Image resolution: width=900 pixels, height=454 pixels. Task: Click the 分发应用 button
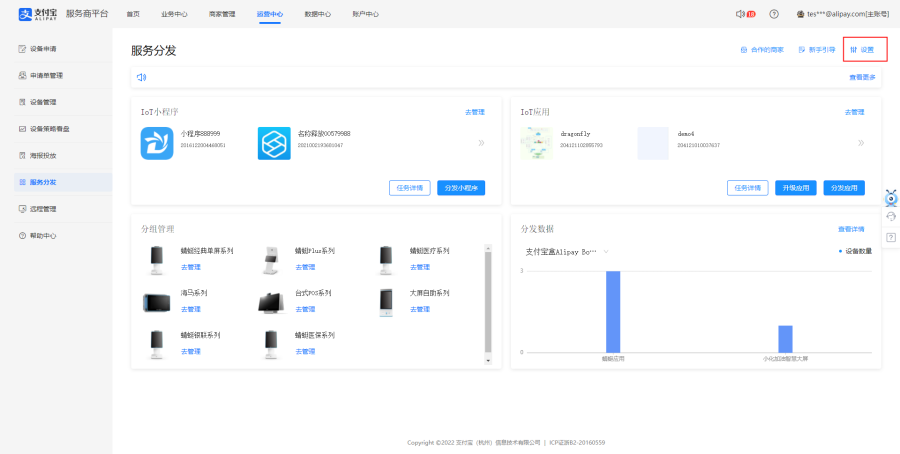coord(844,188)
